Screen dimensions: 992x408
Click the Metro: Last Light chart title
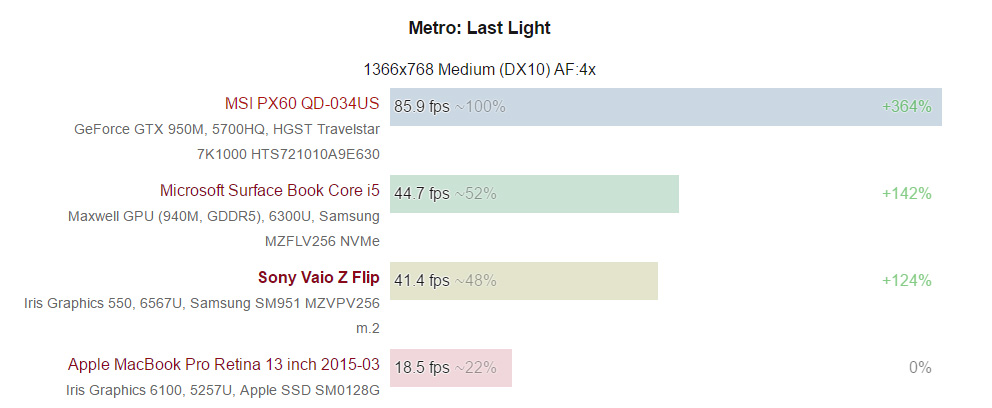pos(480,28)
